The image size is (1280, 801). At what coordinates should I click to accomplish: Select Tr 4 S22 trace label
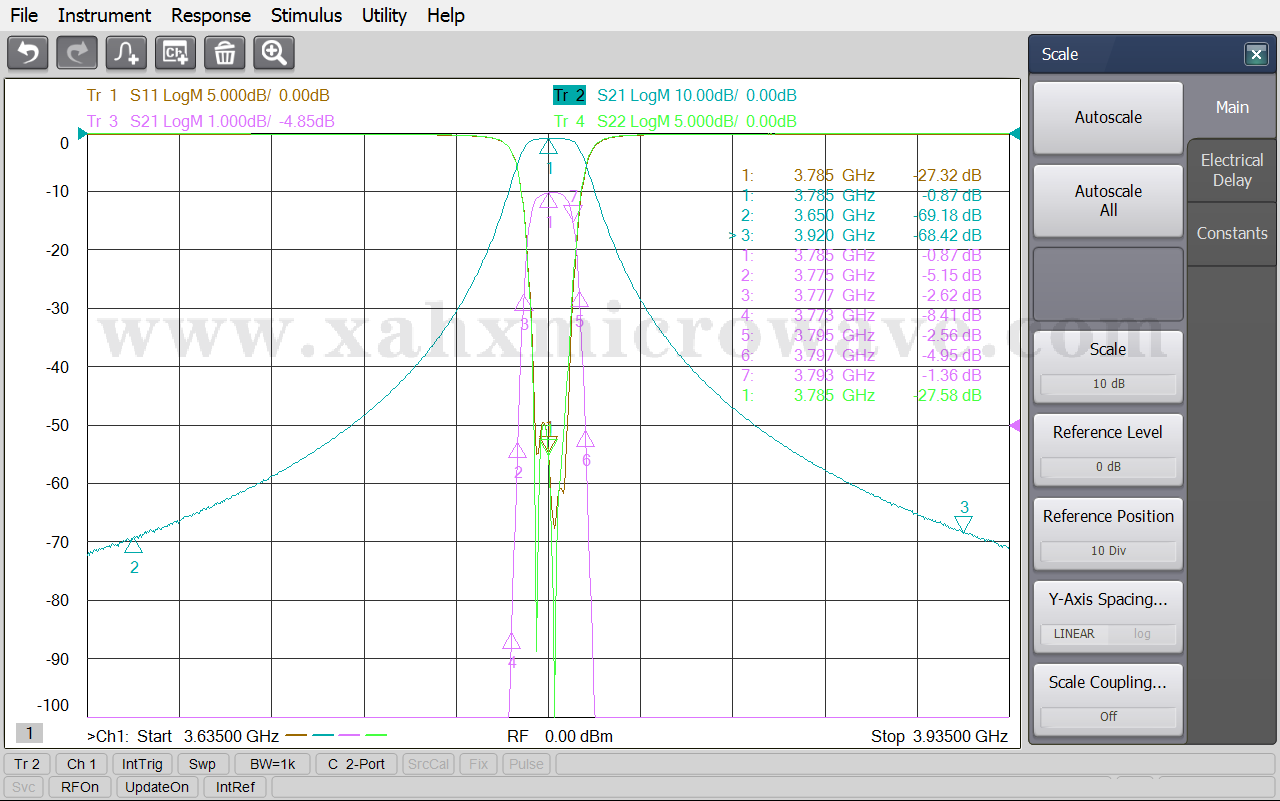[675, 122]
